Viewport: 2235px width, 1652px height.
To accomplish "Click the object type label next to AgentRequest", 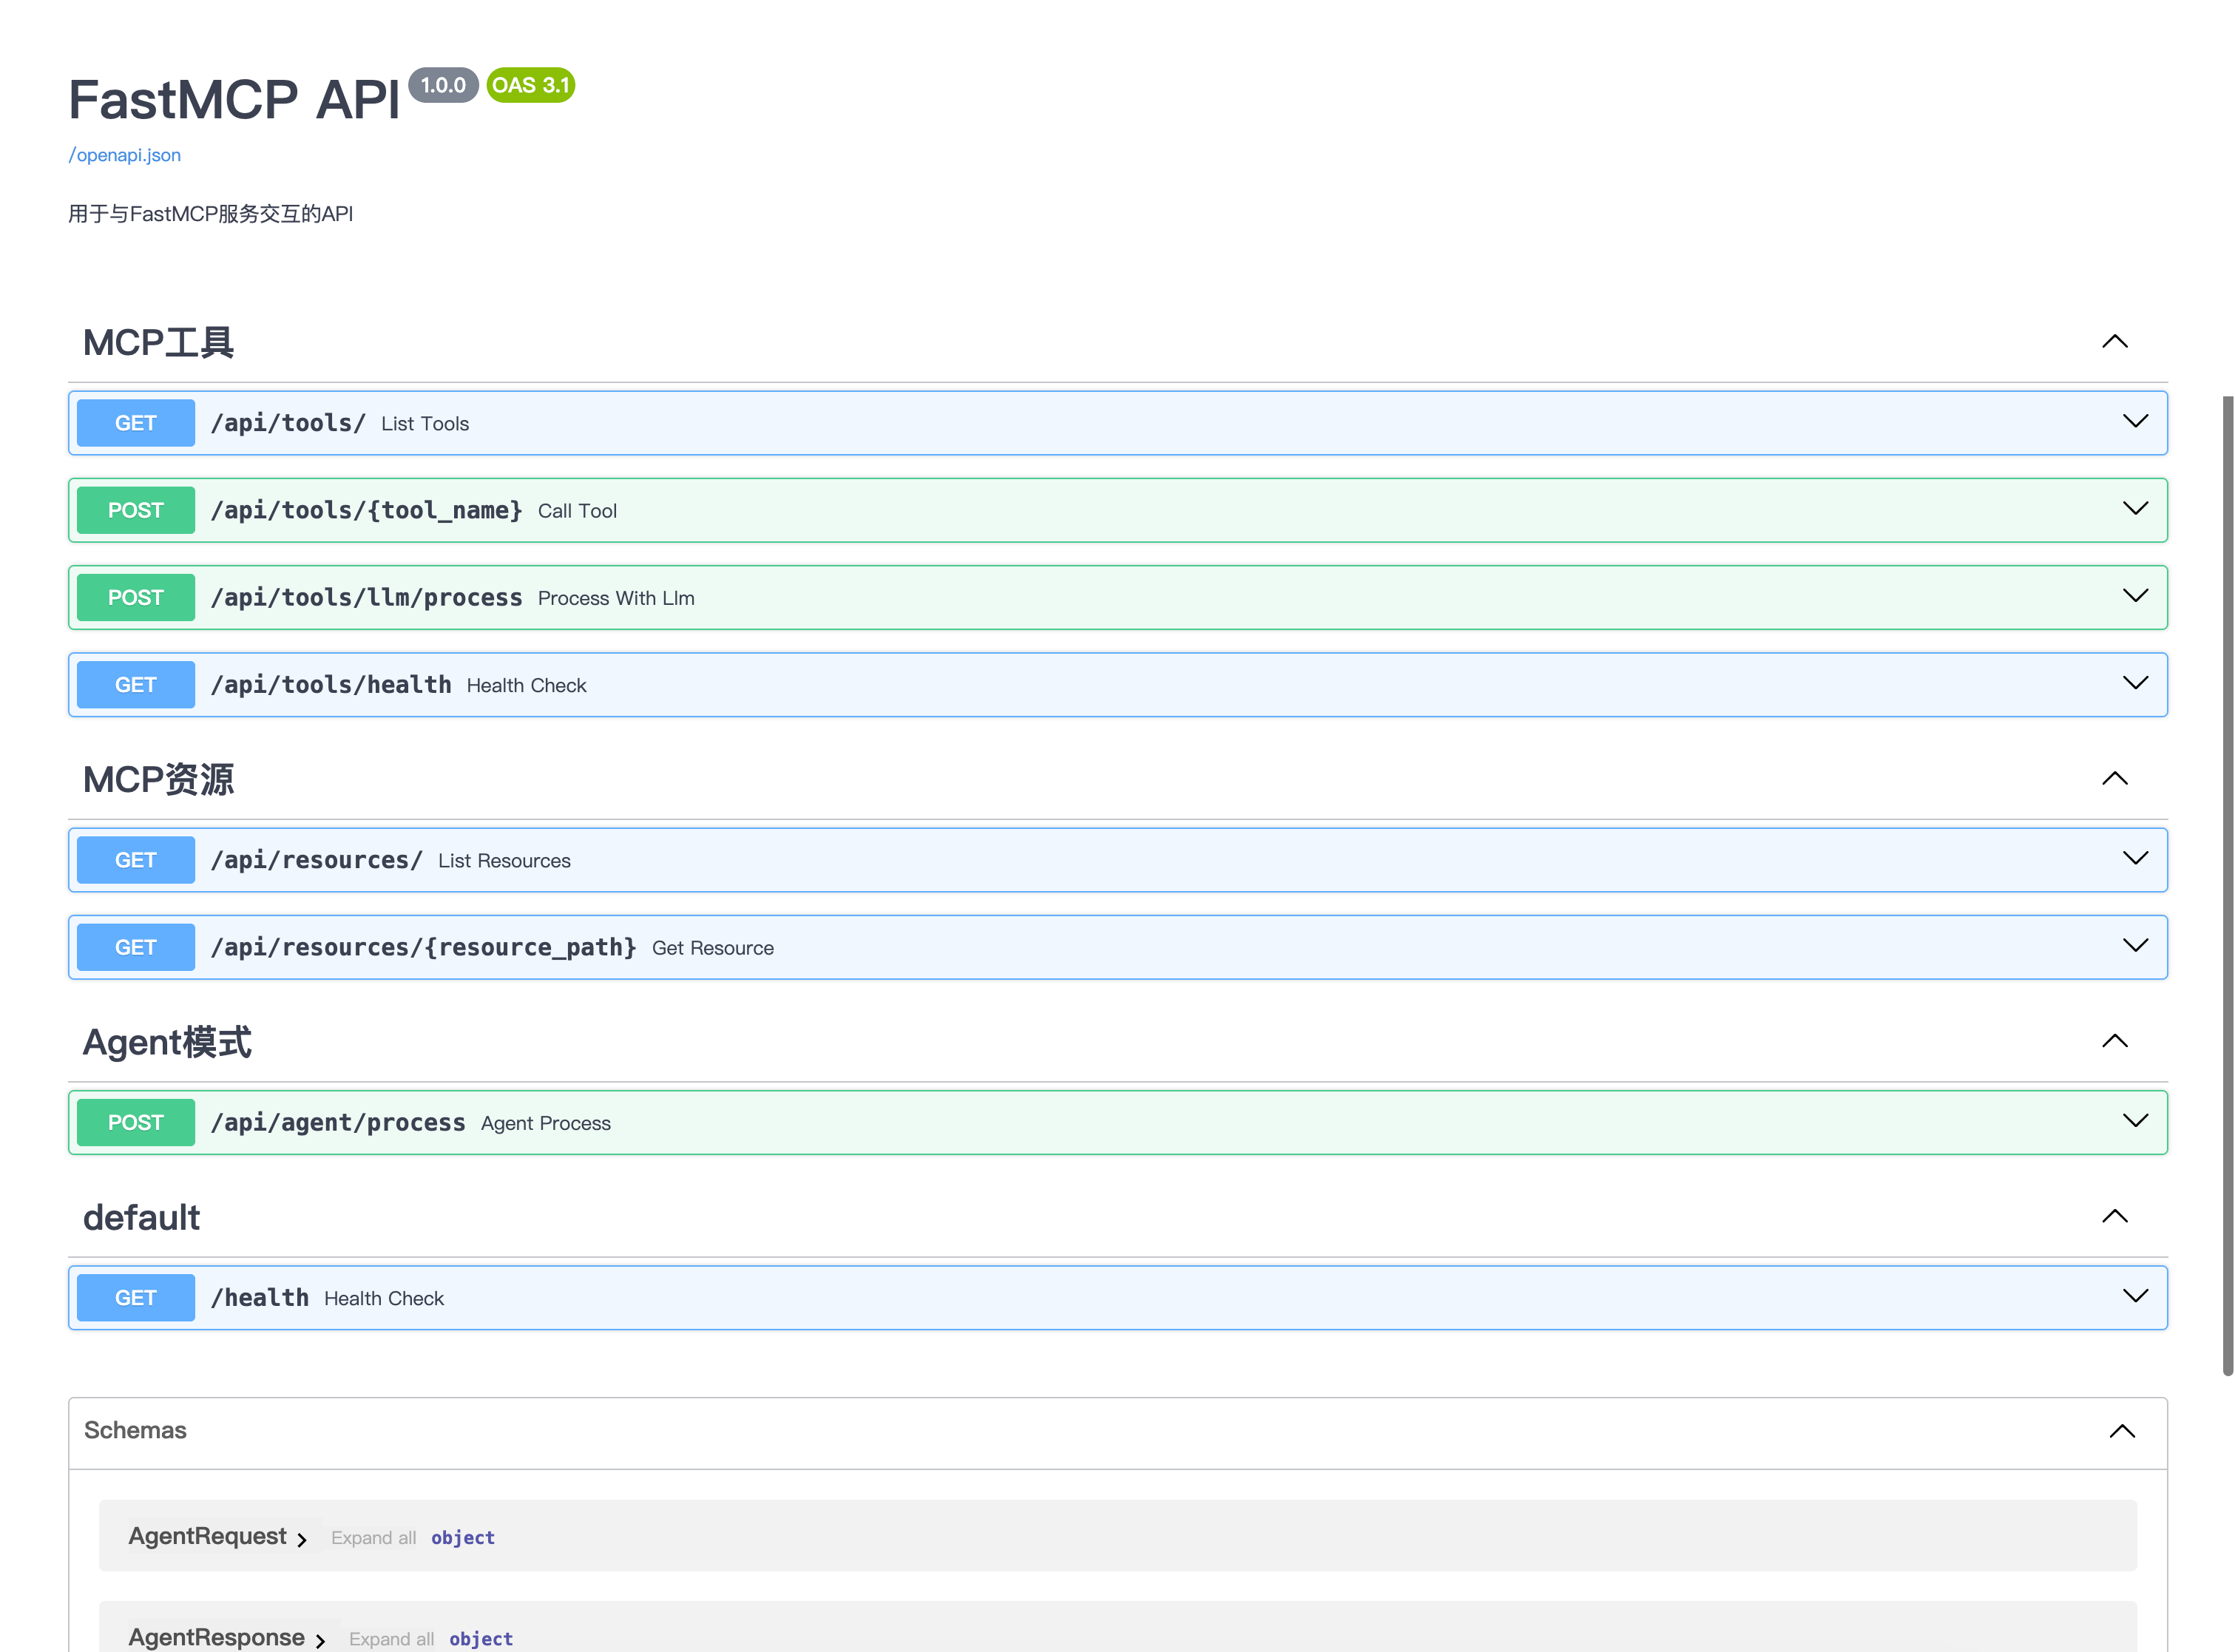I will click(462, 1537).
